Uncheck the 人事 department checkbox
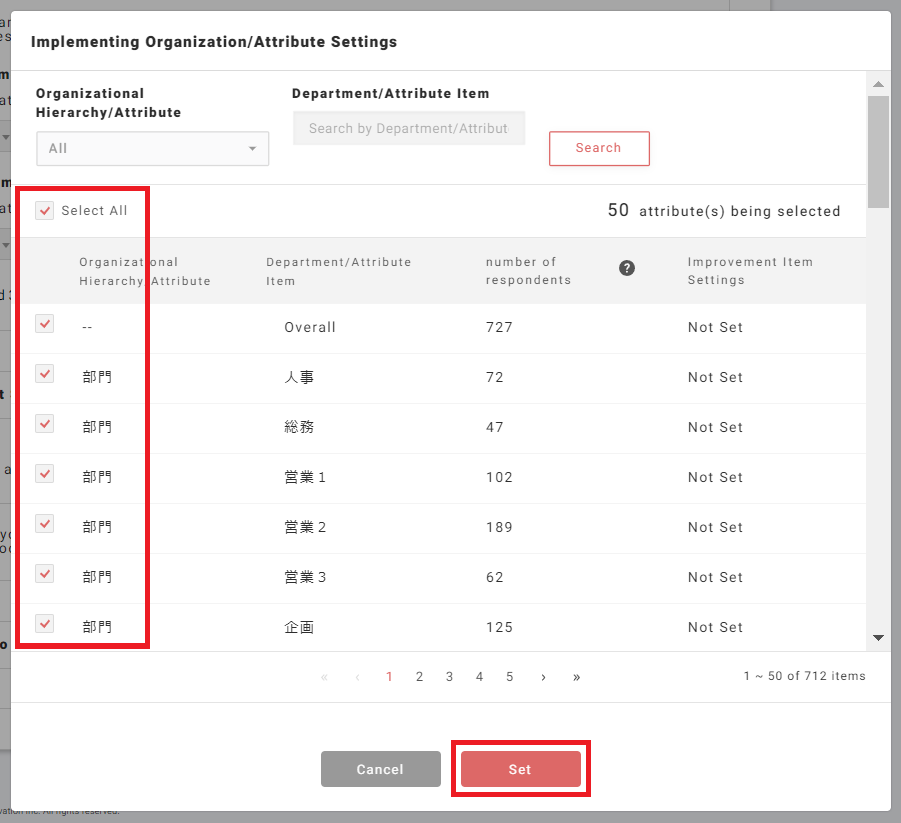The image size is (901, 823). pos(45,374)
